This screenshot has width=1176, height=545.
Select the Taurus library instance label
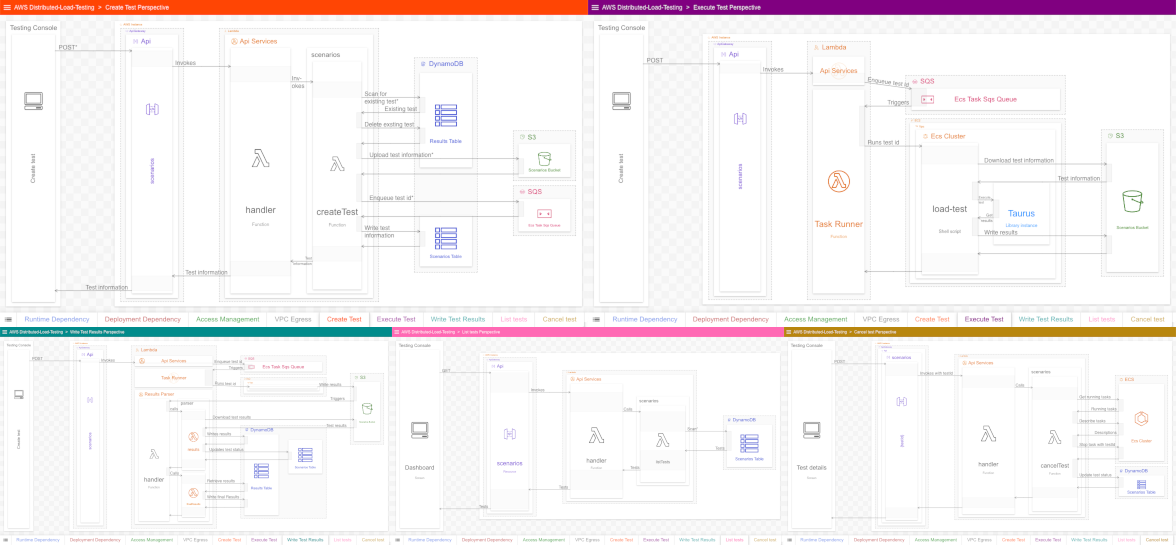[x=1022, y=214]
